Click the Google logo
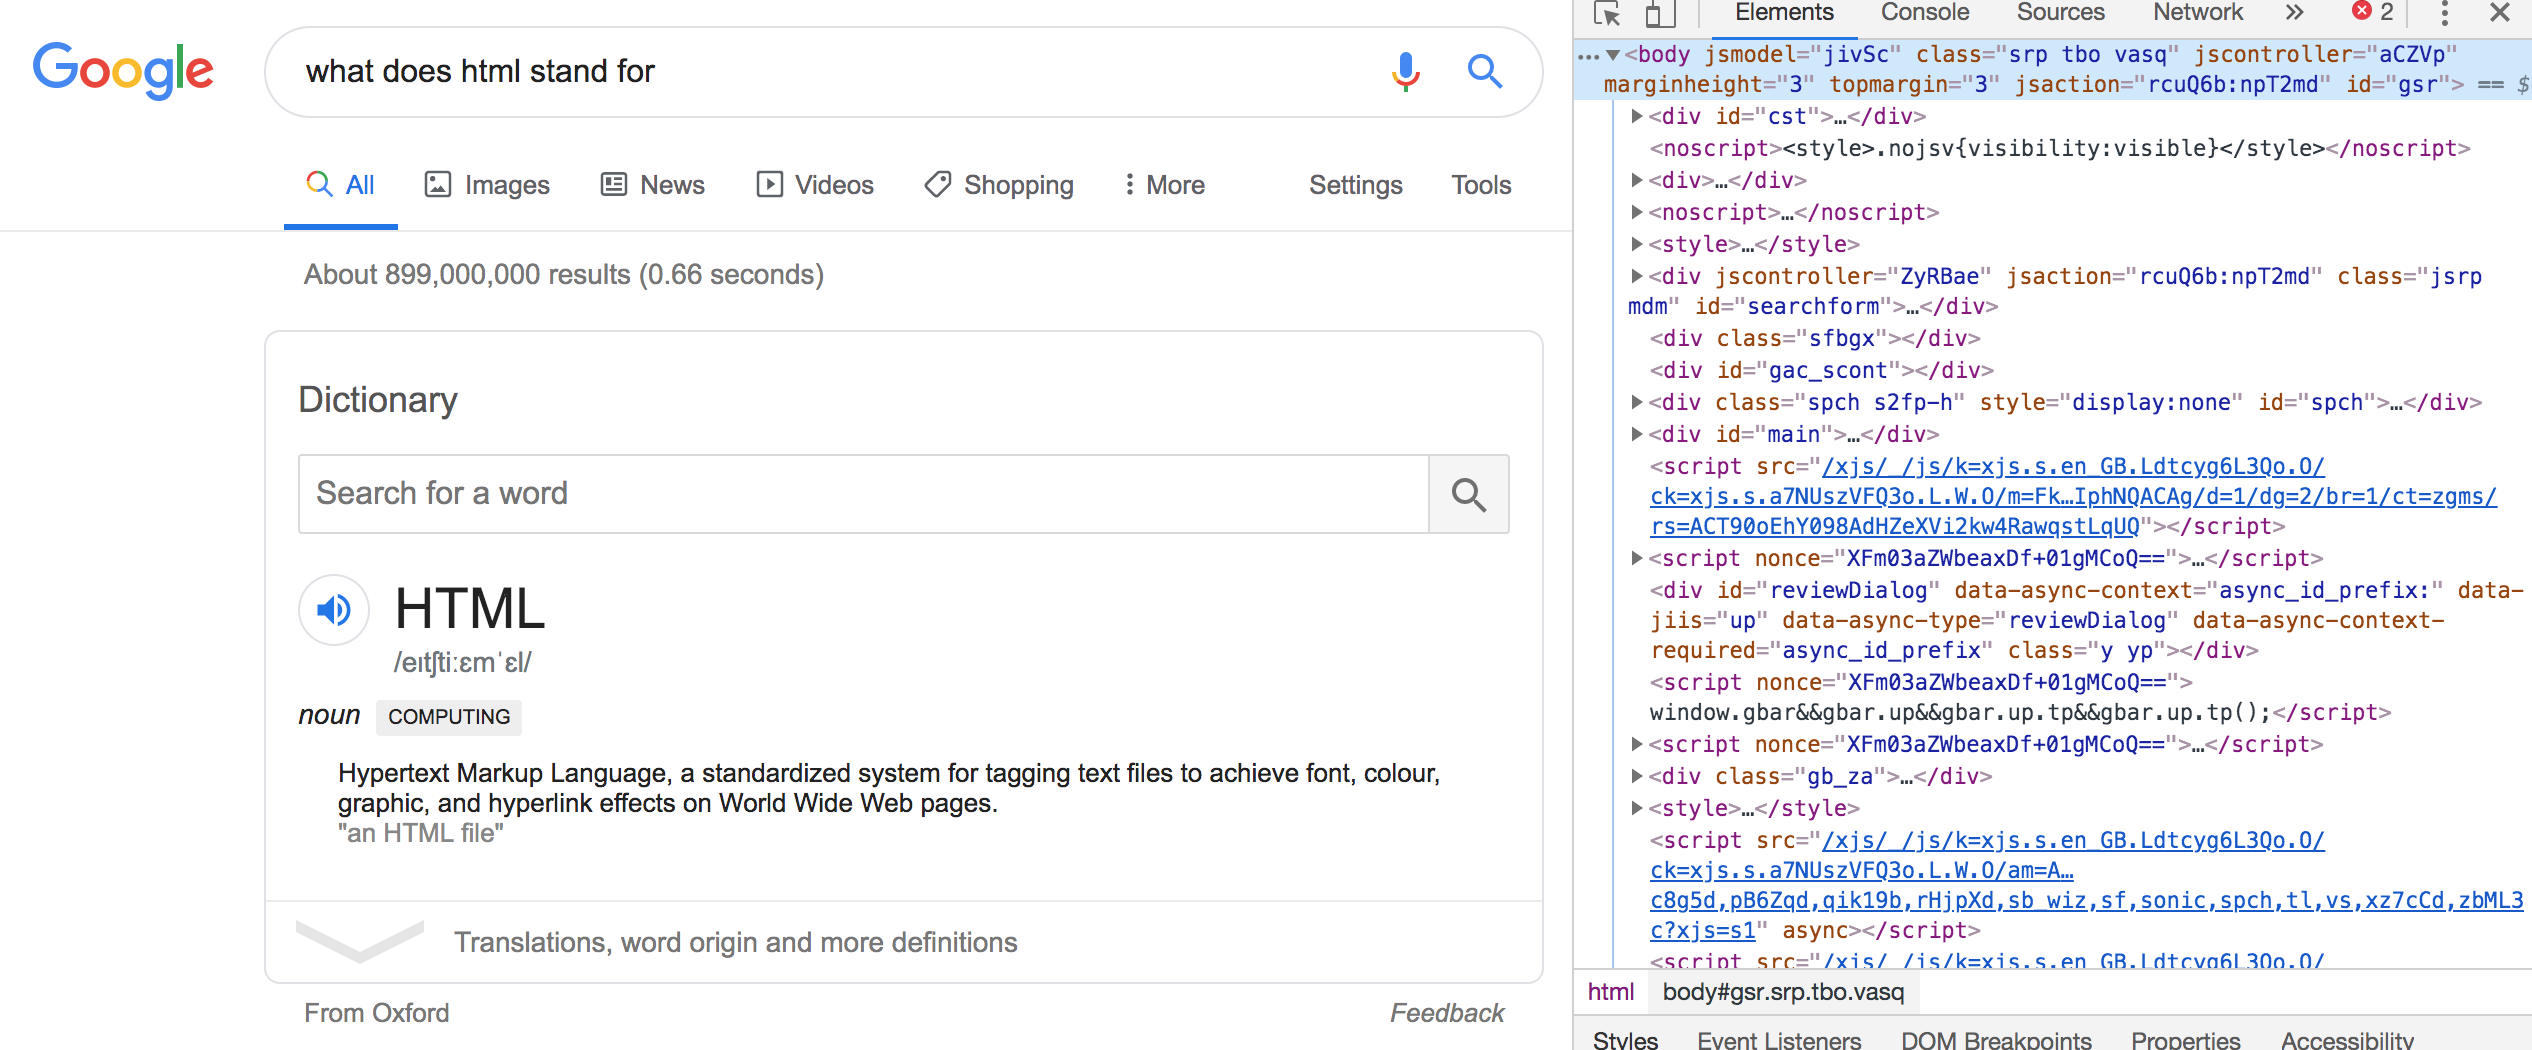The image size is (2532, 1050). pos(123,71)
